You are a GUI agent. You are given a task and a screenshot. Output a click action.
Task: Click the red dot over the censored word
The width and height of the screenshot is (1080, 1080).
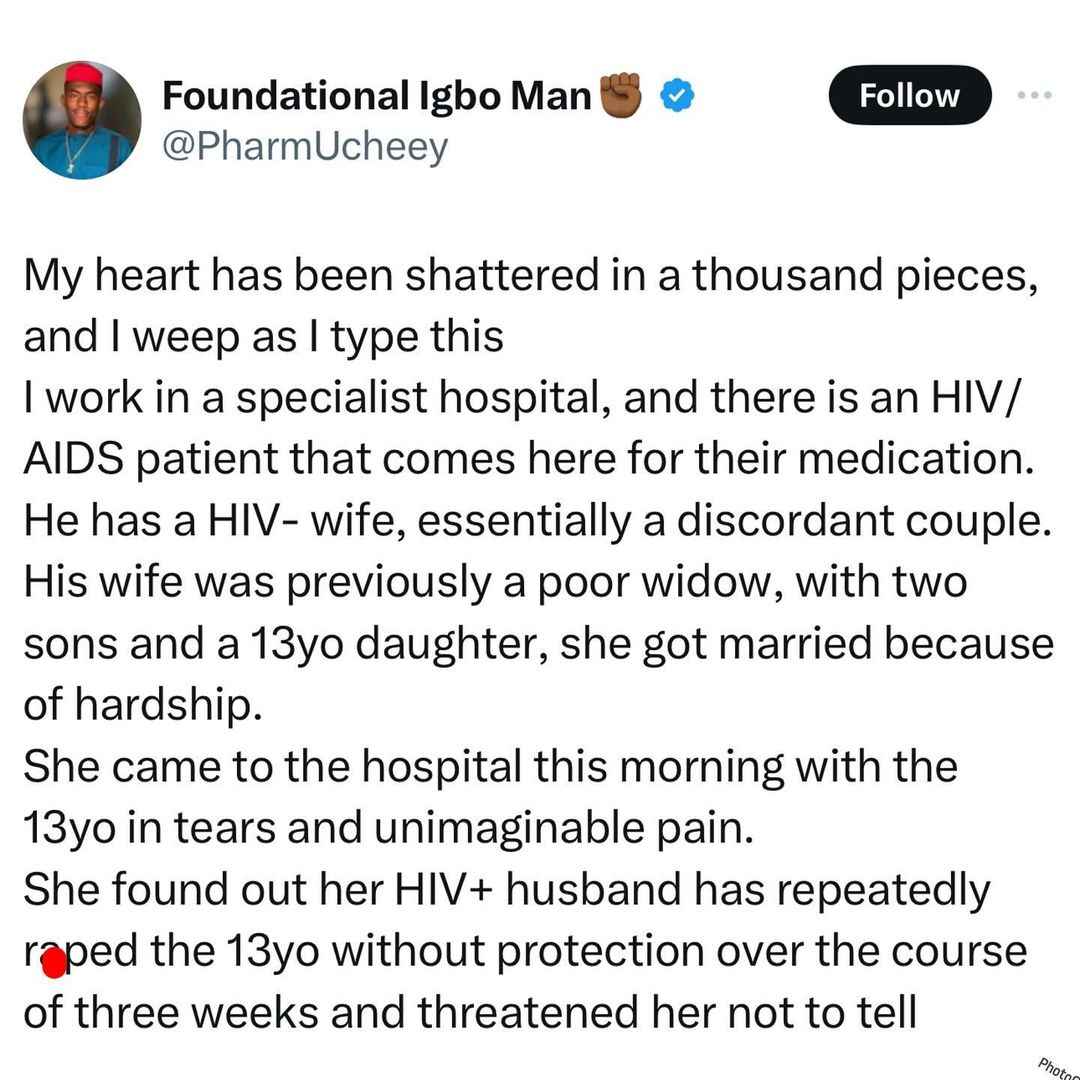(54, 963)
